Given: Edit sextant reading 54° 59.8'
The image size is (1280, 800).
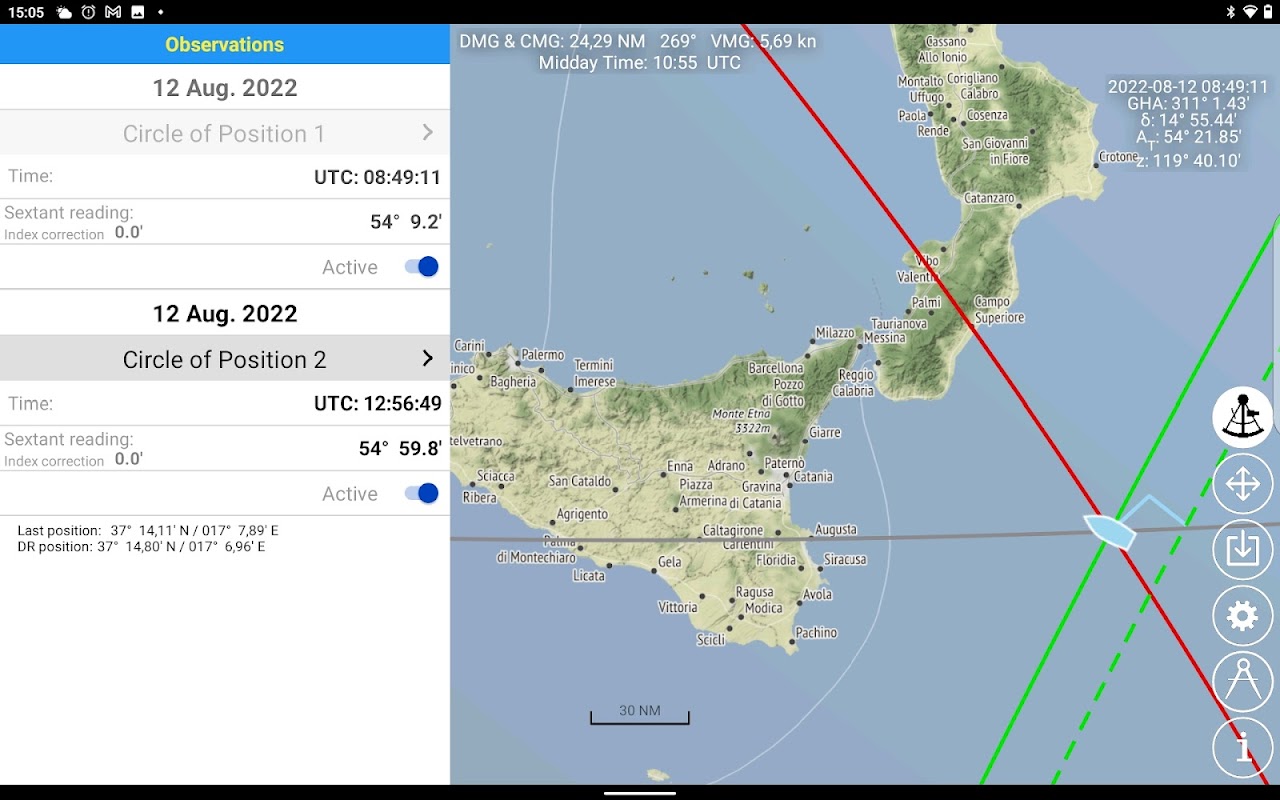Looking at the screenshot, I should (400, 448).
